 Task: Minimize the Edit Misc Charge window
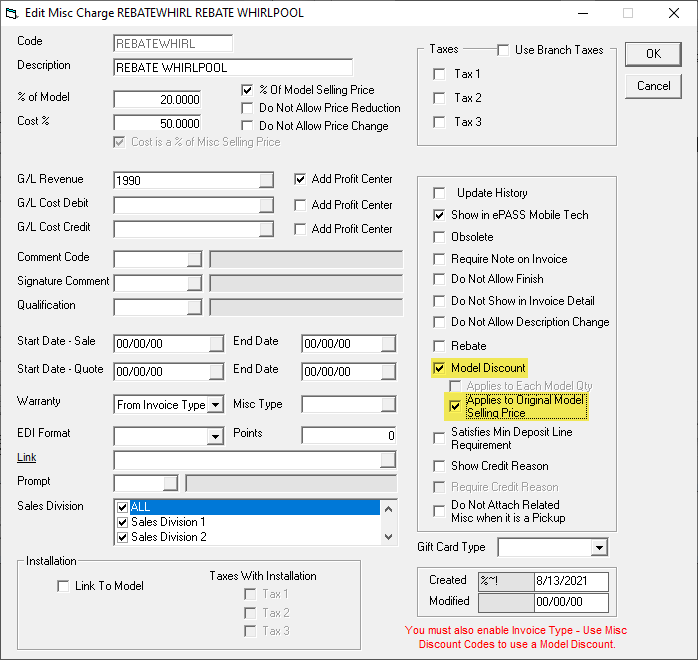[x=583, y=13]
